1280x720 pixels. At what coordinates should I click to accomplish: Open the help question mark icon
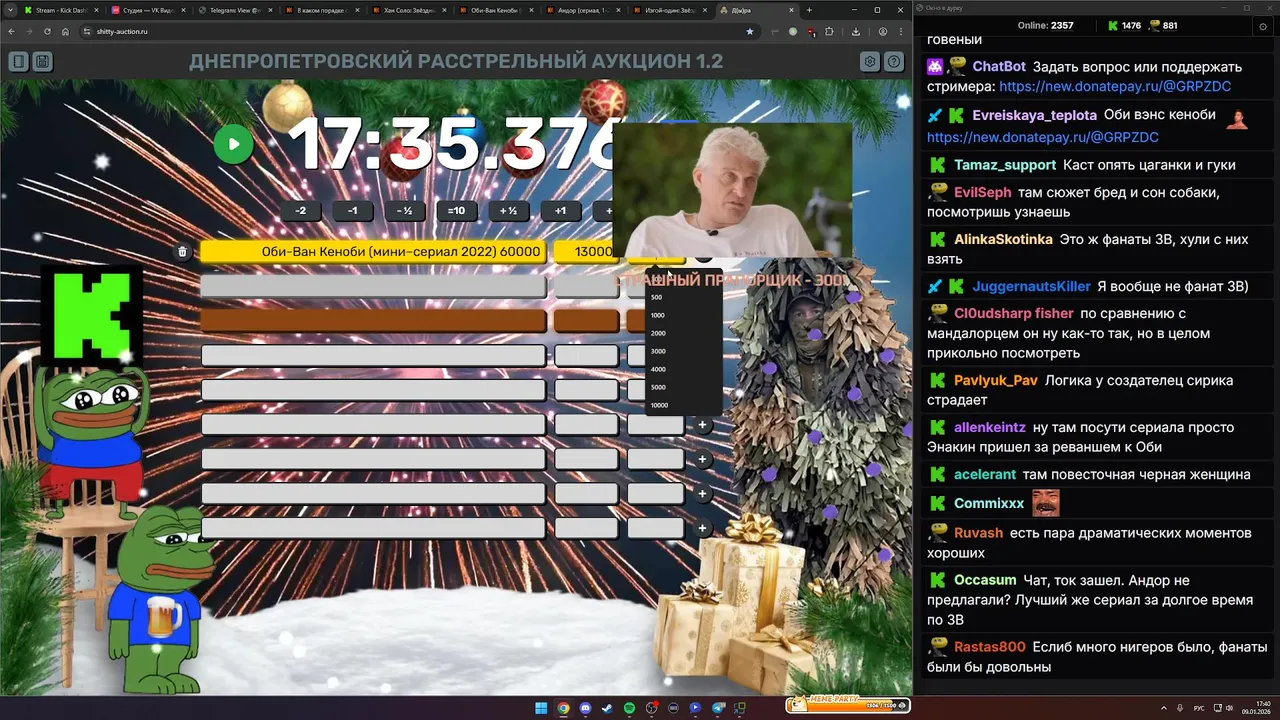coord(894,62)
